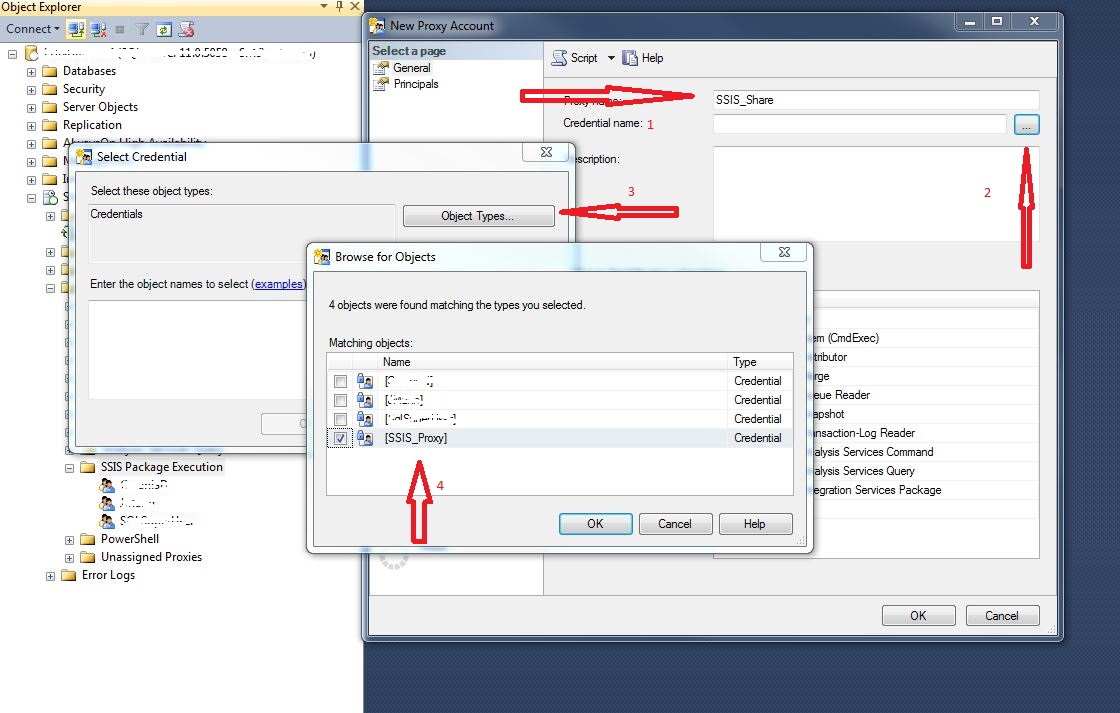Open the Principals page in New Proxy Account
This screenshot has height=713, width=1120.
click(416, 84)
